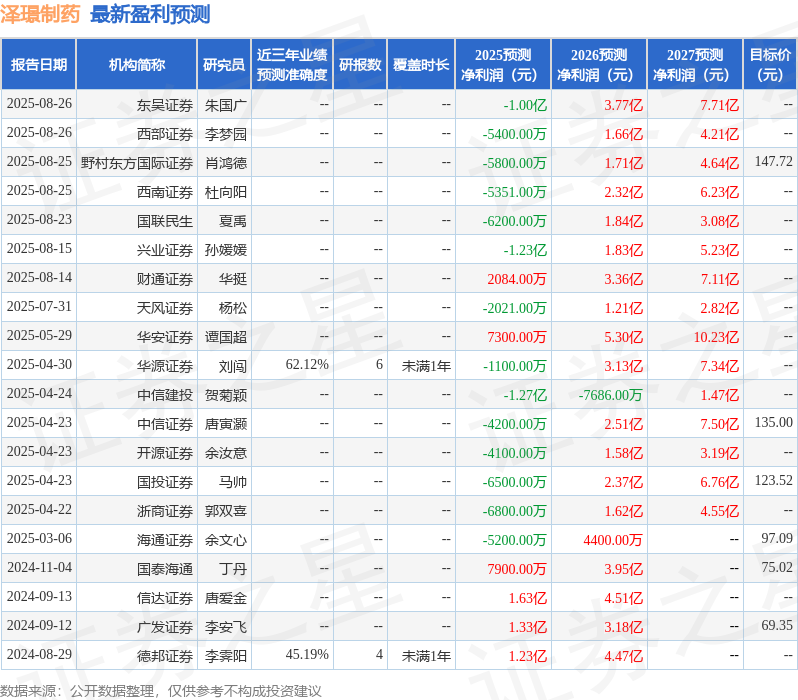This screenshot has width=798, height=700.
Task: Click analyst name 朱国广
Action: tap(225, 105)
